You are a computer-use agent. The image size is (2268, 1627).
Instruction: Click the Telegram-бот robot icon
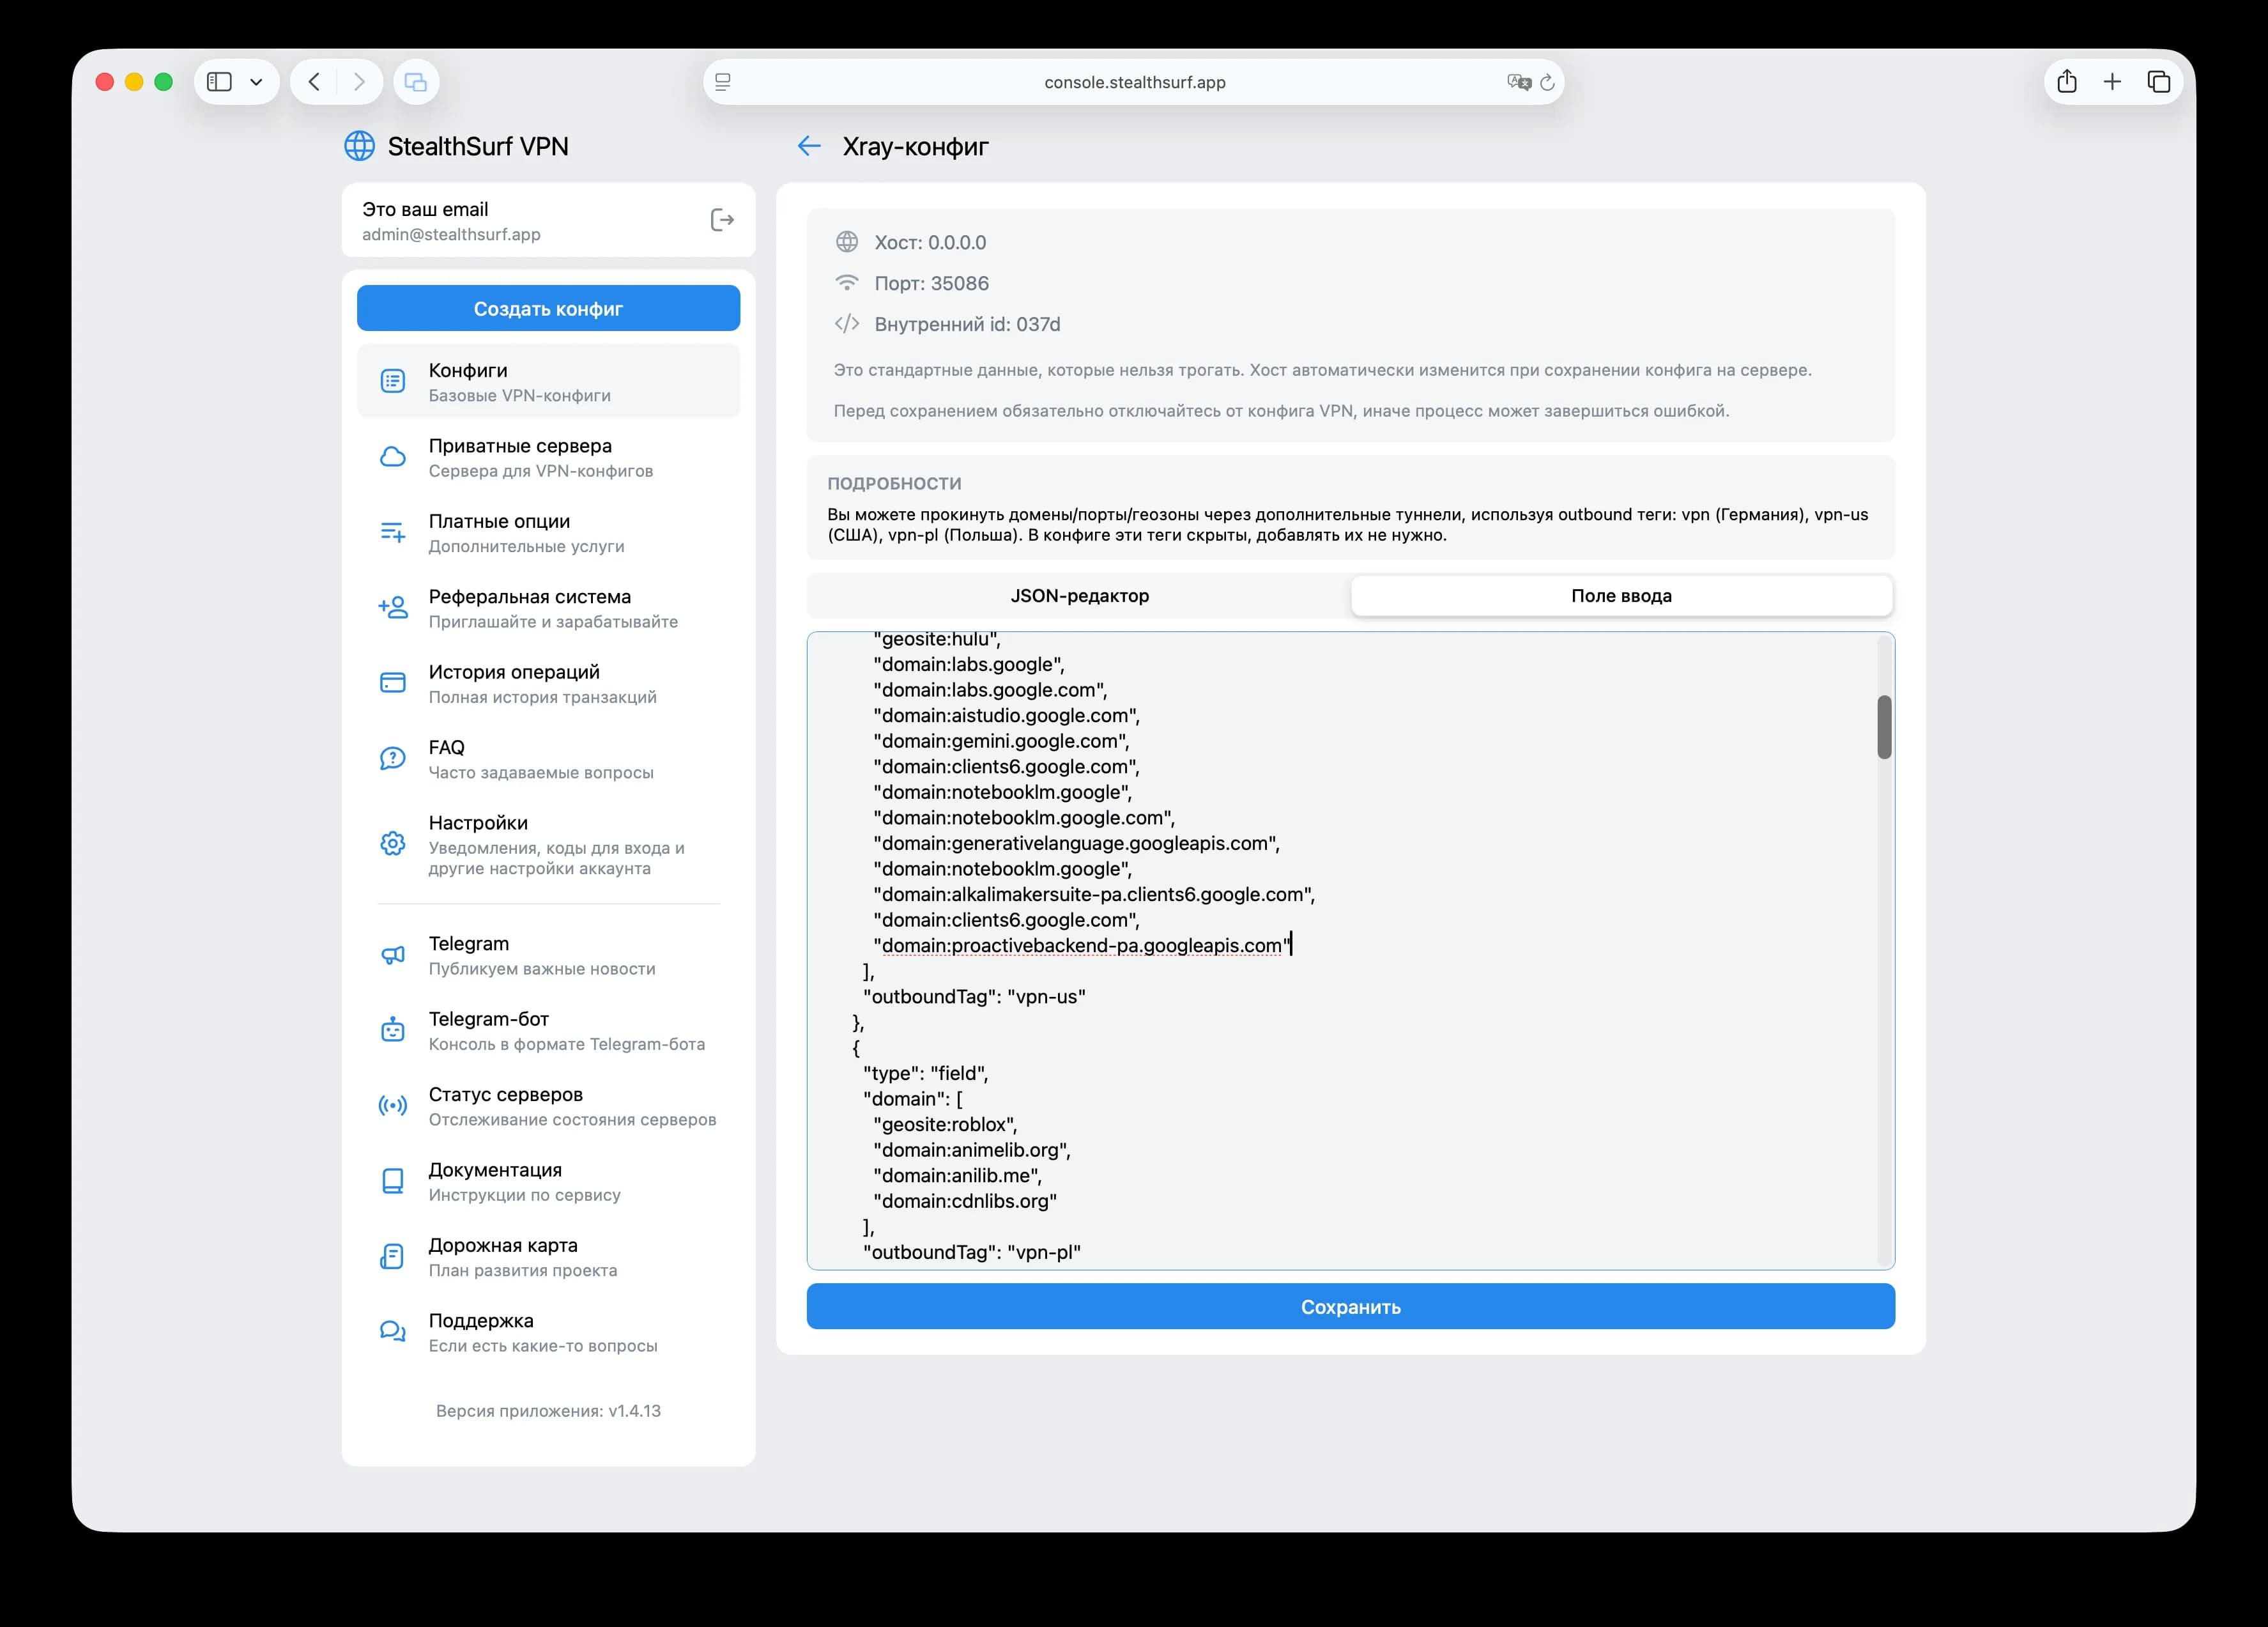tap(393, 1030)
